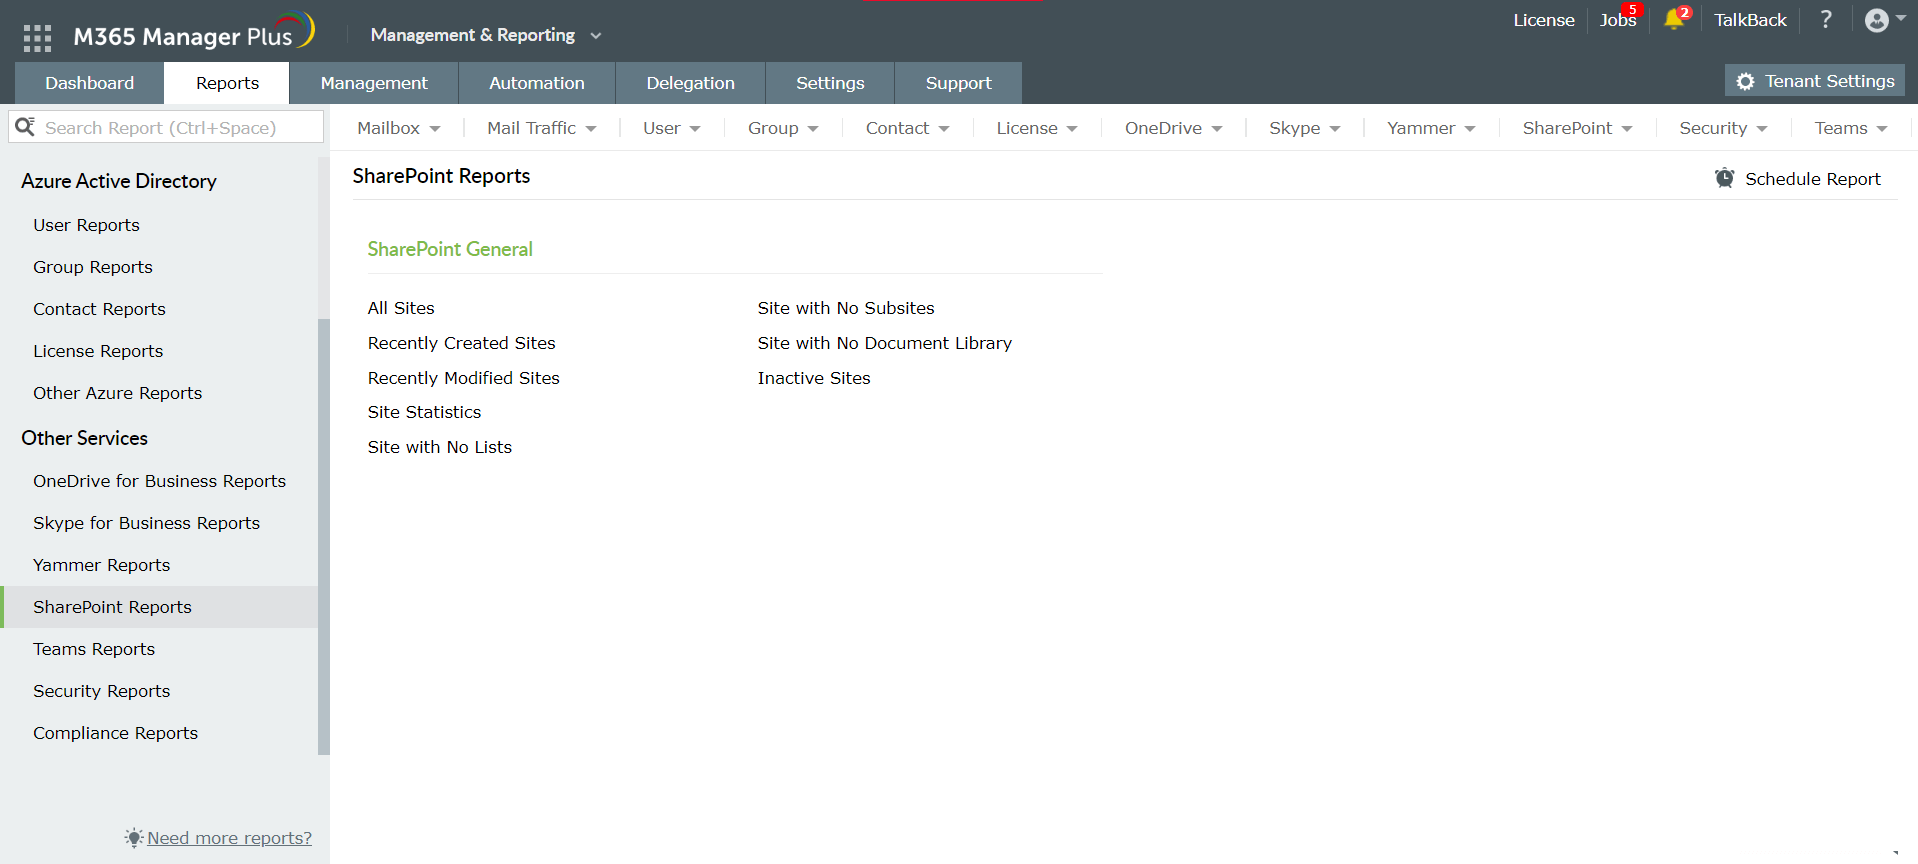Expand the Group category dropdown

pos(783,128)
